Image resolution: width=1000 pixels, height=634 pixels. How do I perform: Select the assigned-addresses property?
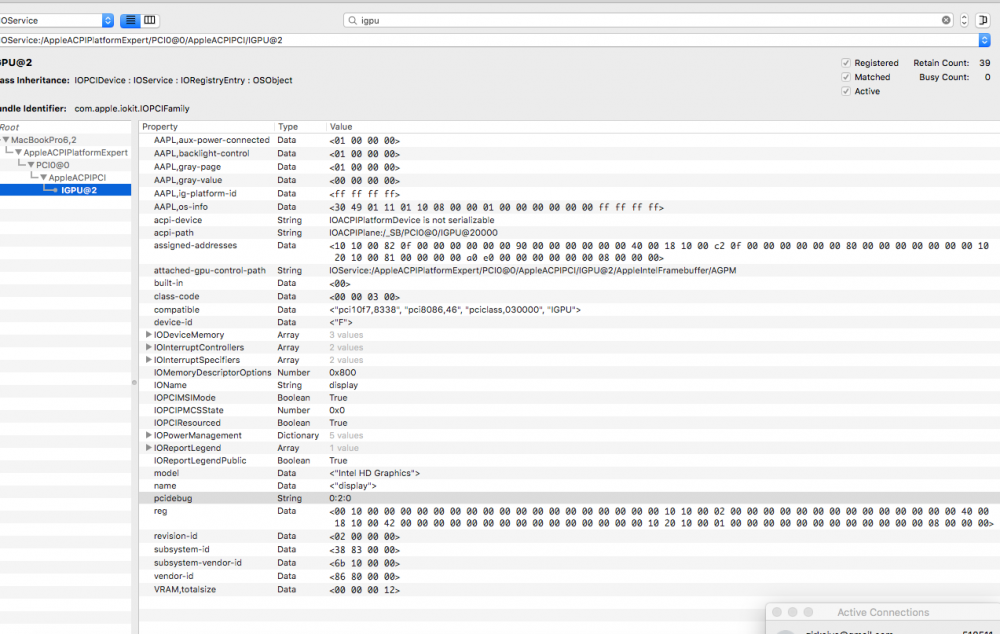pos(569,251)
